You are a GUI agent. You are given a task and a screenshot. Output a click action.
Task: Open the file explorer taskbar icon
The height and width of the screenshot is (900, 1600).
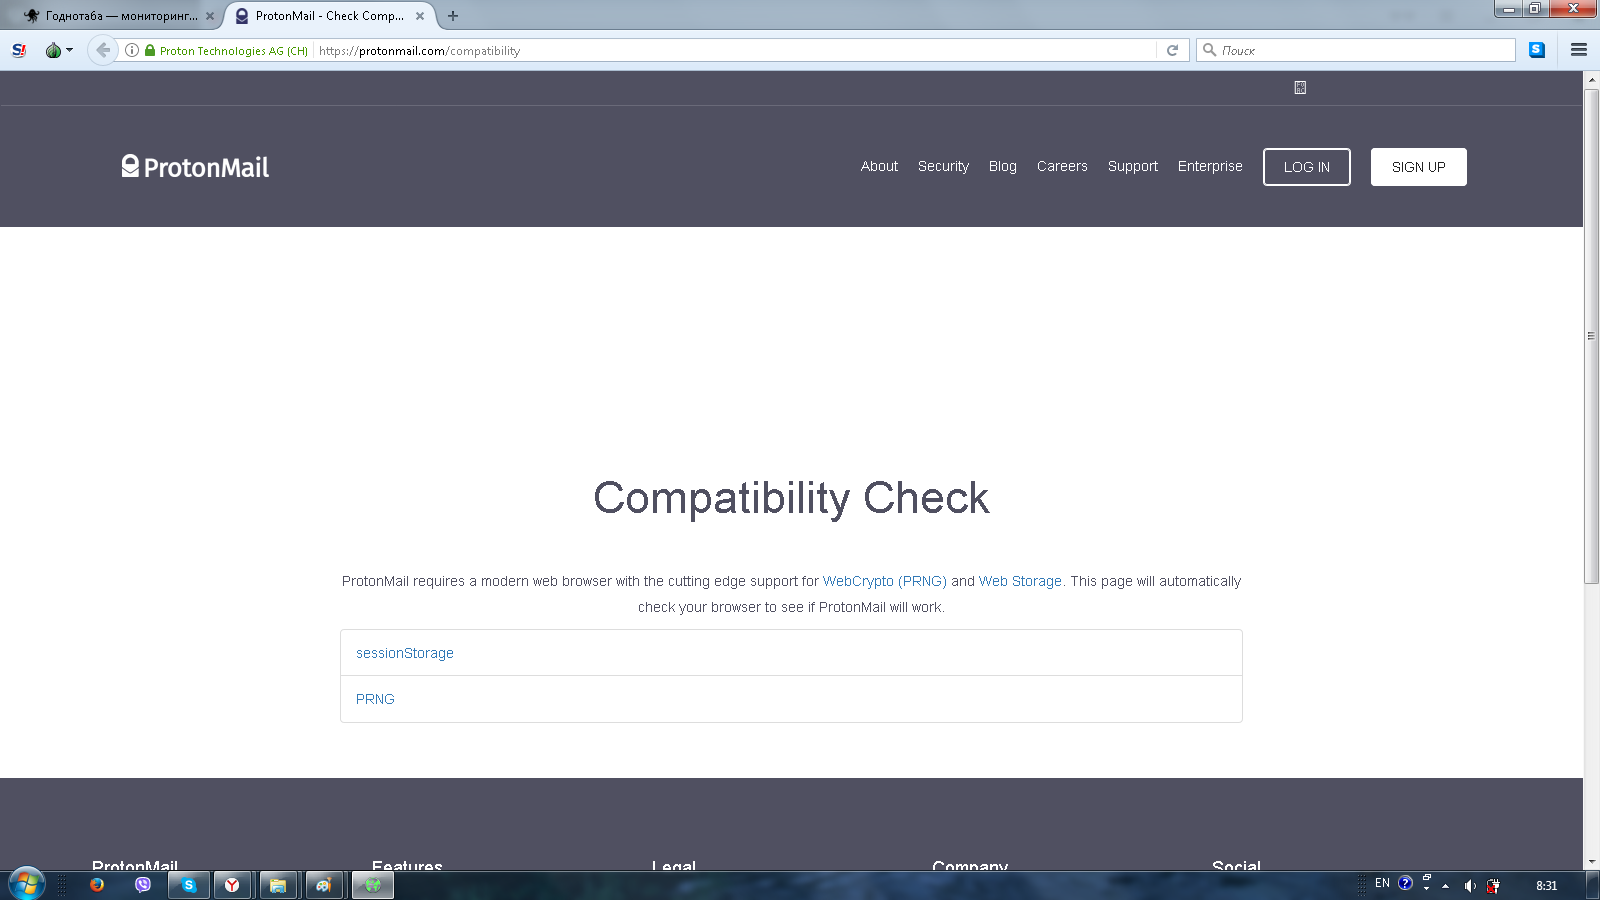tap(278, 885)
